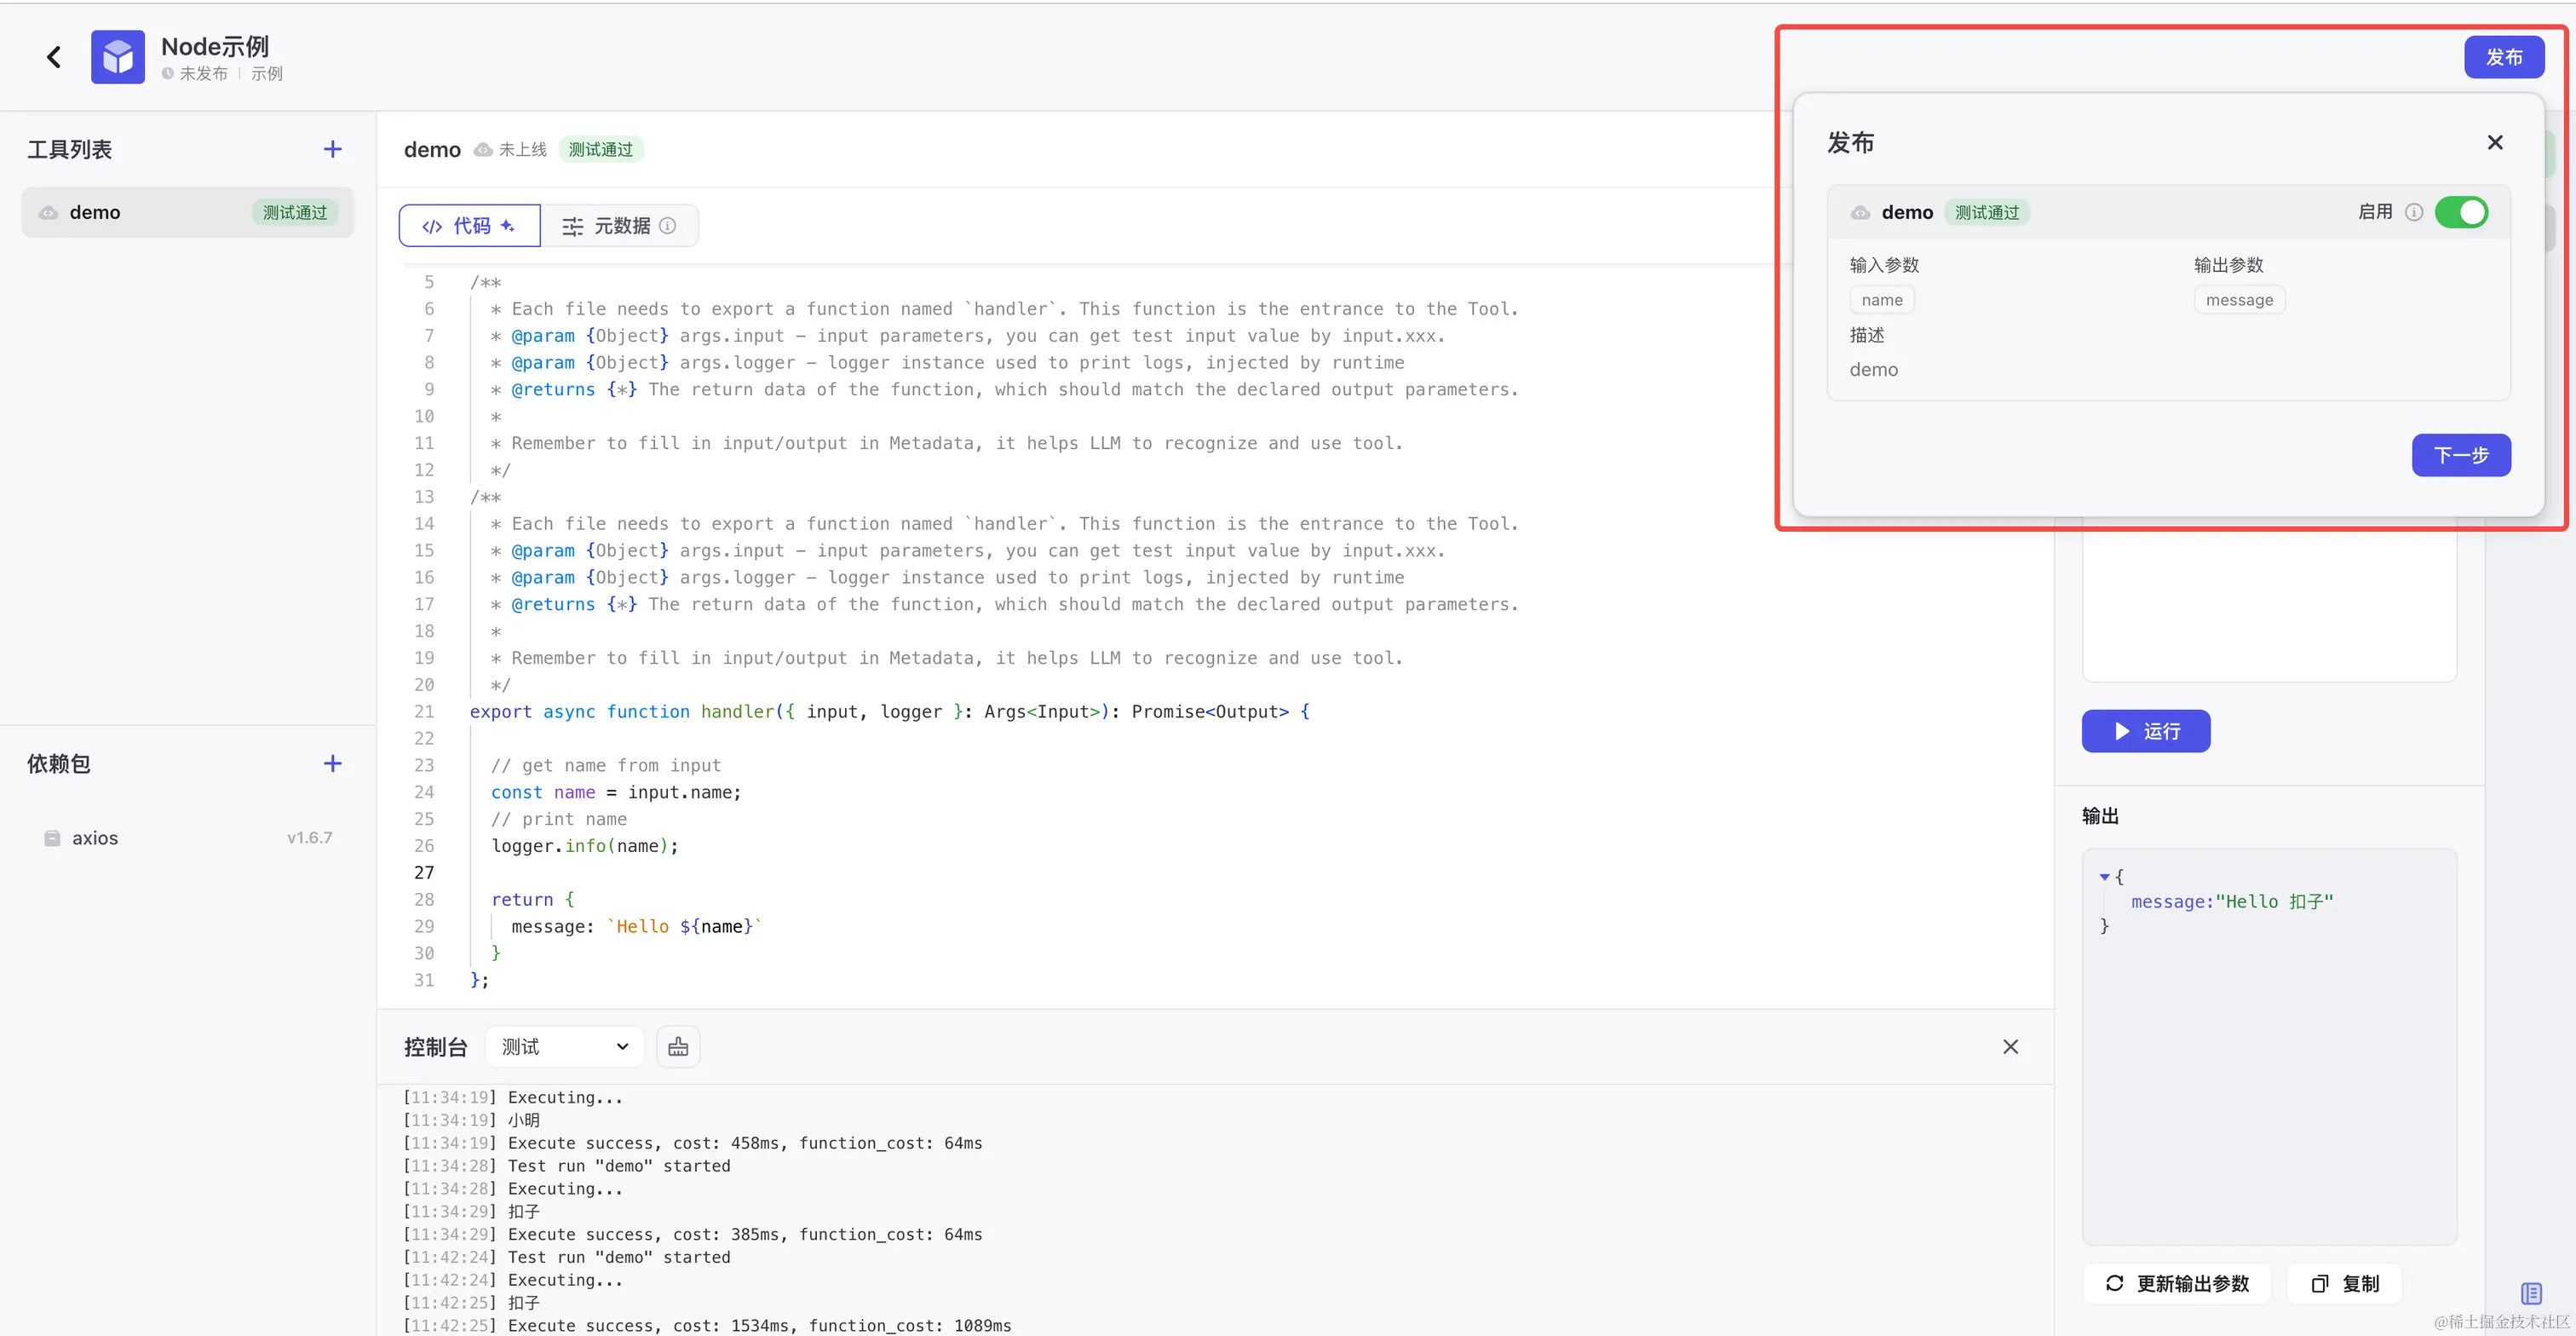Click the 更新输出参数 button
This screenshot has height=1336, width=2576.
click(x=2177, y=1283)
